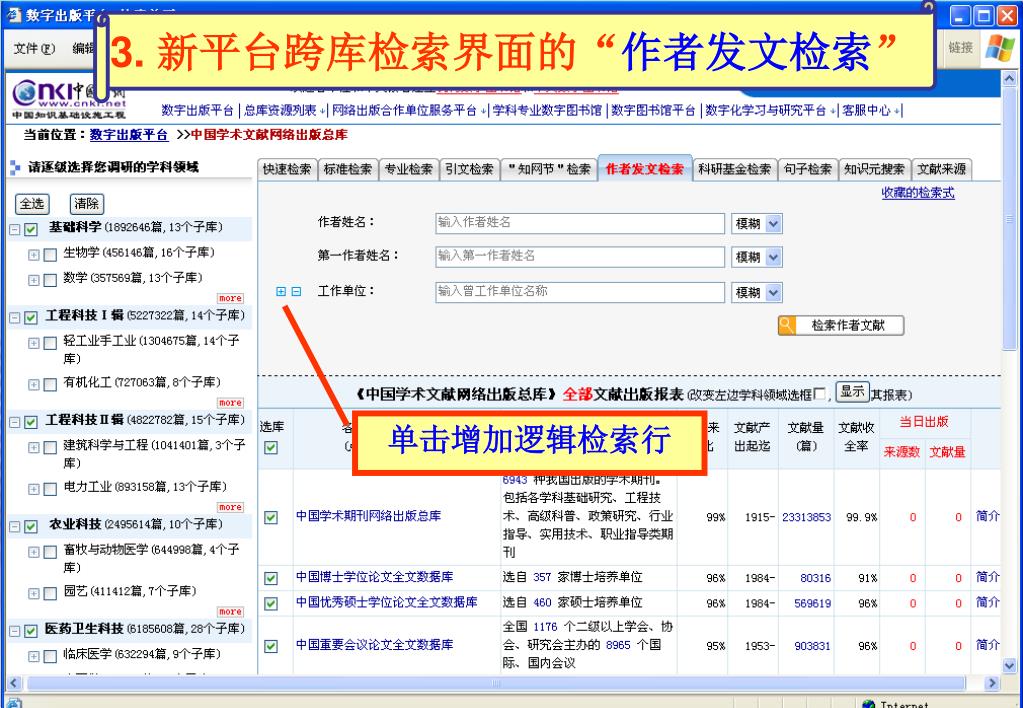The height and width of the screenshot is (708, 1023).
Task: Expand 生物学 subcategory
Action: (34, 255)
